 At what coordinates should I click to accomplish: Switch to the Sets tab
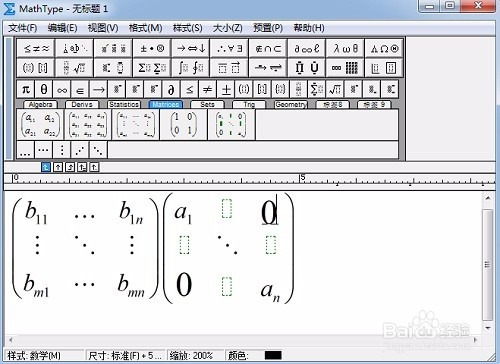click(207, 105)
